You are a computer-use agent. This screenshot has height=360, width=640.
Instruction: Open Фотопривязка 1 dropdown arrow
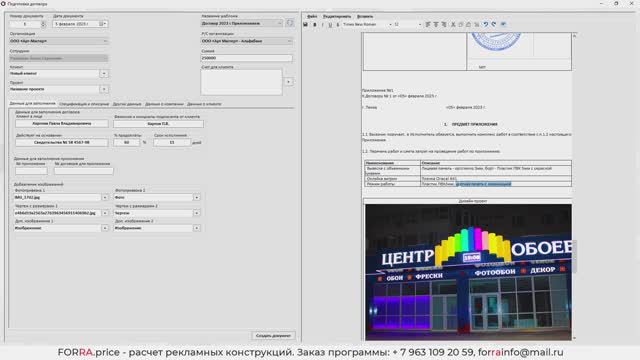(105, 198)
